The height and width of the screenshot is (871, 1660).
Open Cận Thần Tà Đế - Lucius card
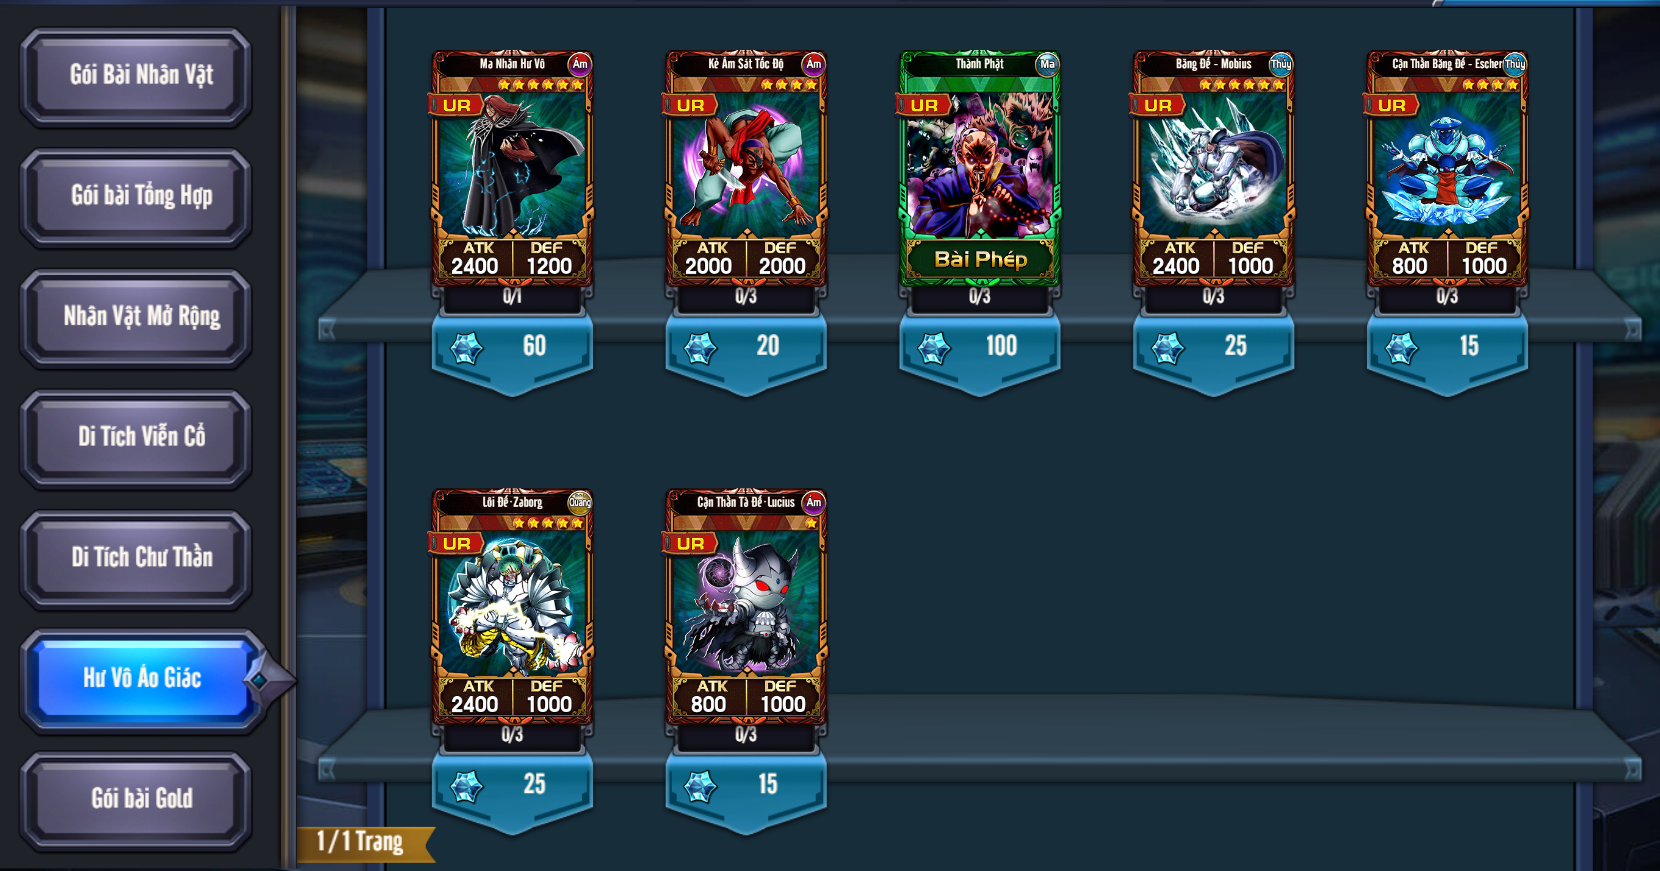tap(746, 608)
